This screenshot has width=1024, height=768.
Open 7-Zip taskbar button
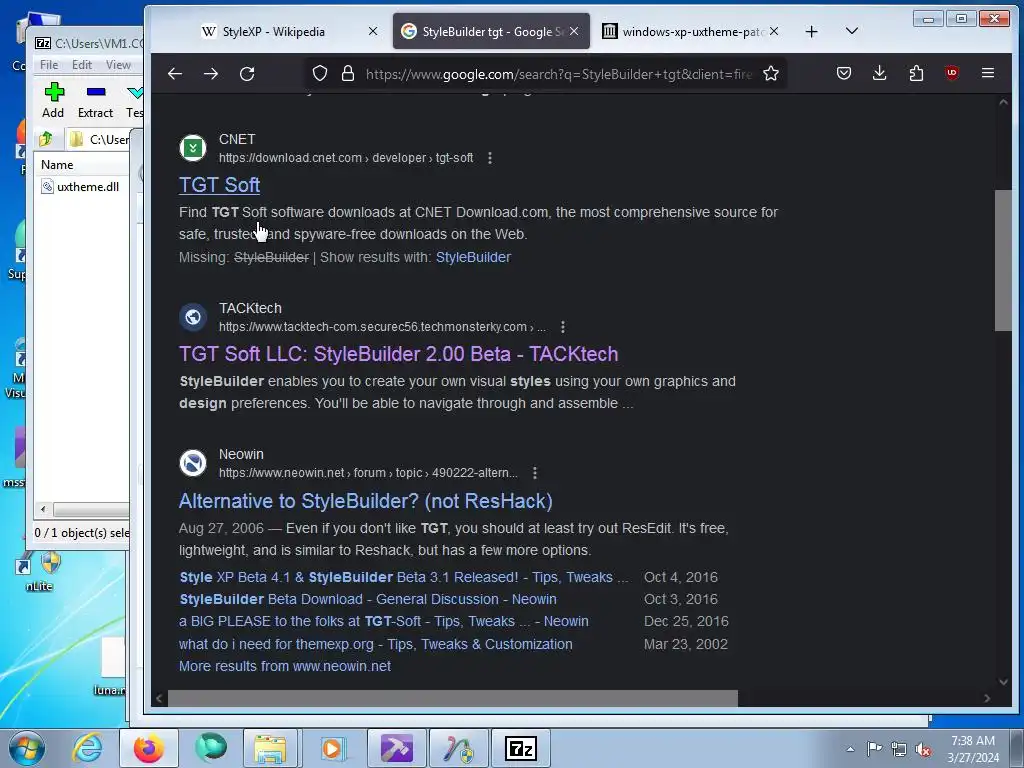[x=521, y=748]
